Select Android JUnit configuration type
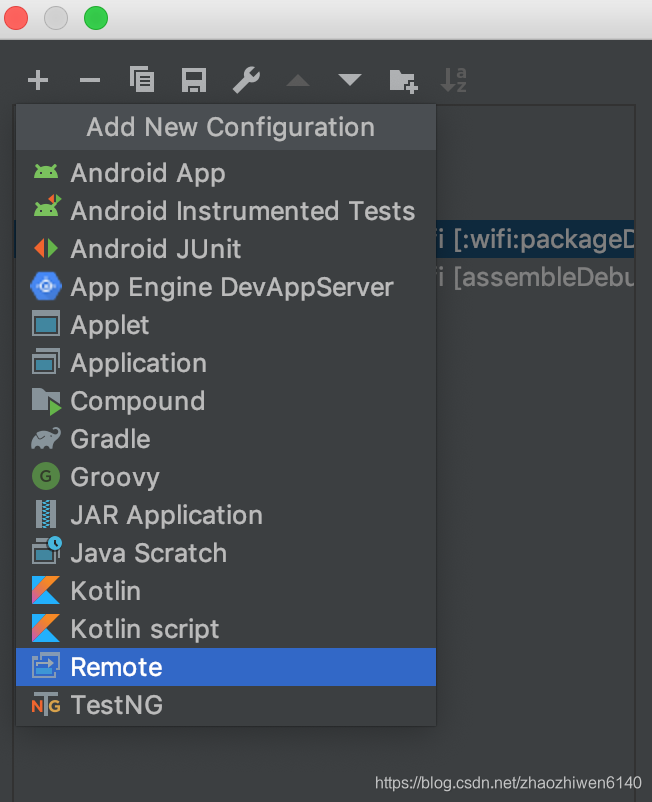Image resolution: width=652 pixels, height=802 pixels. (156, 249)
